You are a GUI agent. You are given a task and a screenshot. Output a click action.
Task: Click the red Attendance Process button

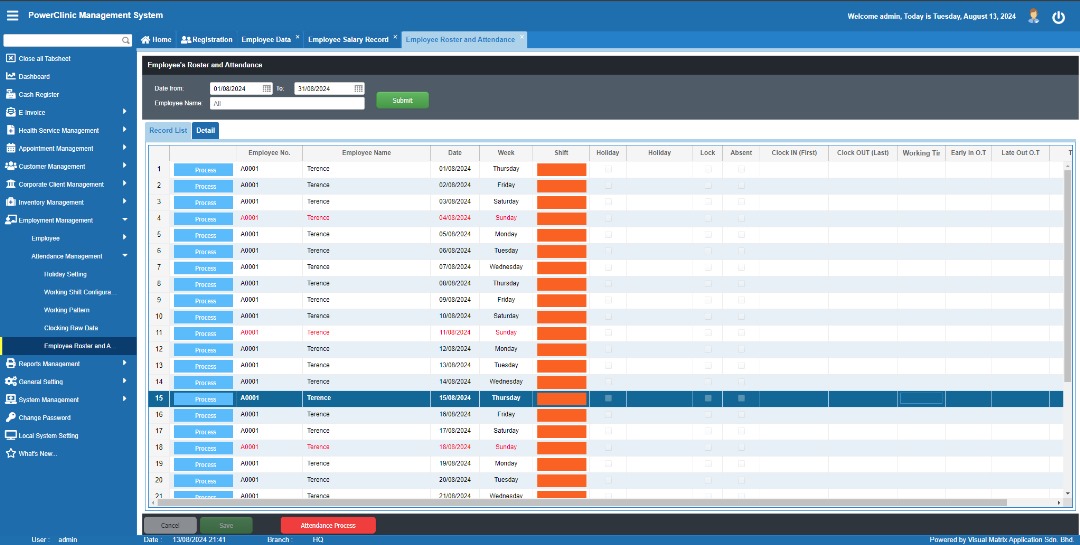328,525
